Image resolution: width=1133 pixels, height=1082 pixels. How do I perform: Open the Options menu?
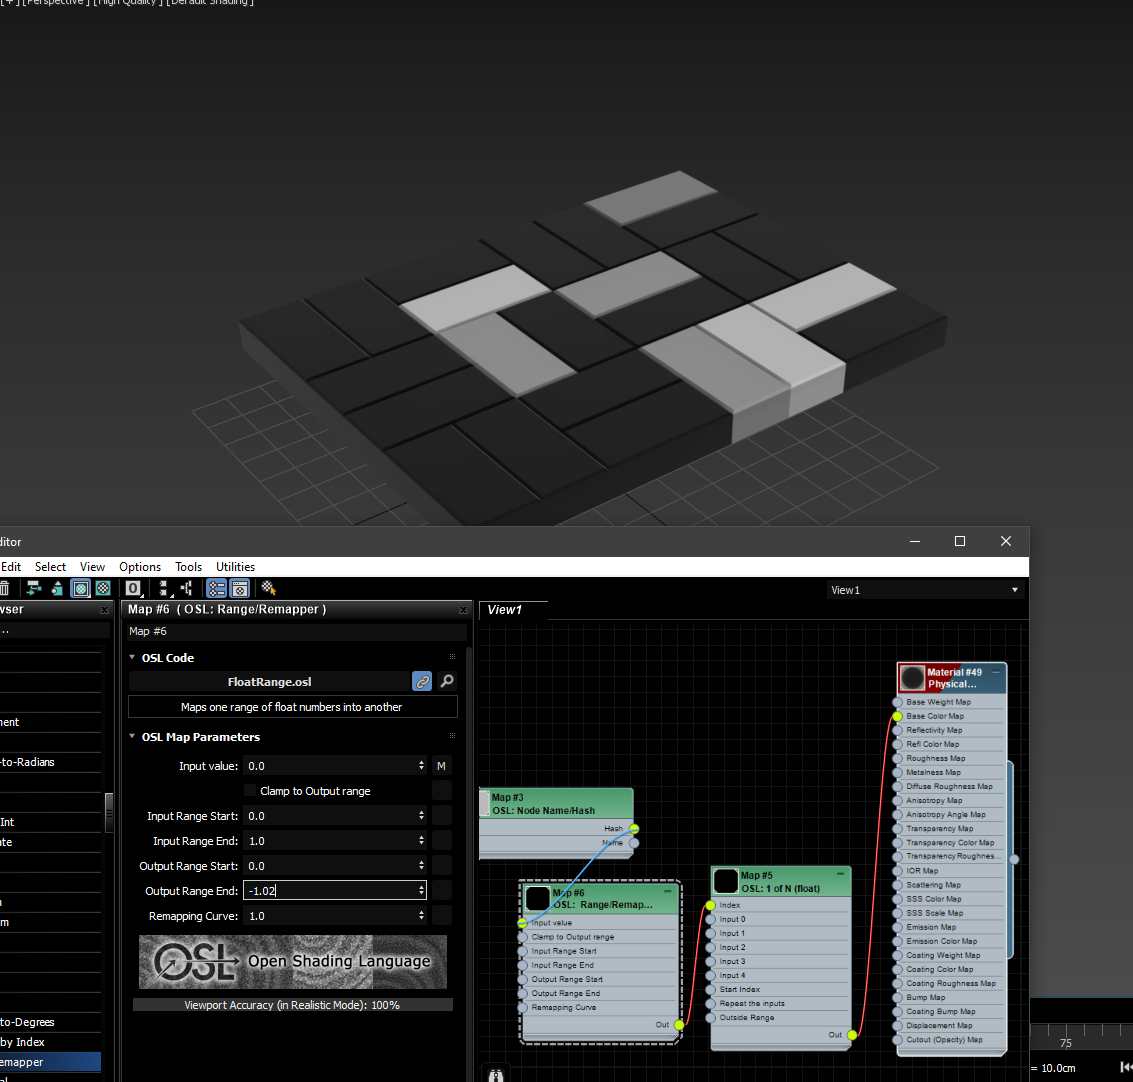point(139,567)
